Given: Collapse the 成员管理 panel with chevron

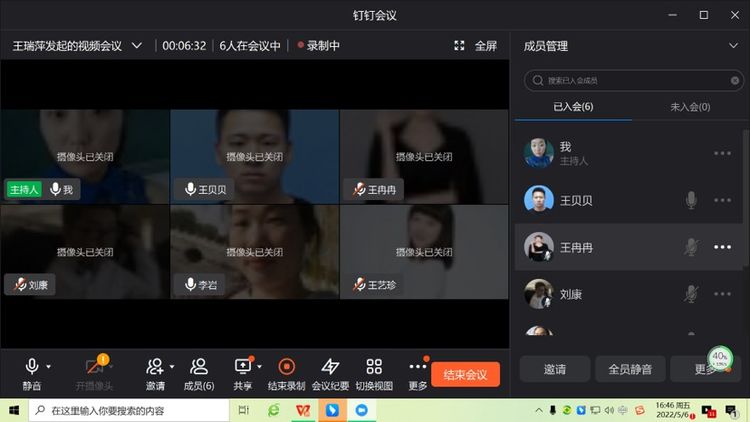Looking at the screenshot, I should tap(733, 46).
